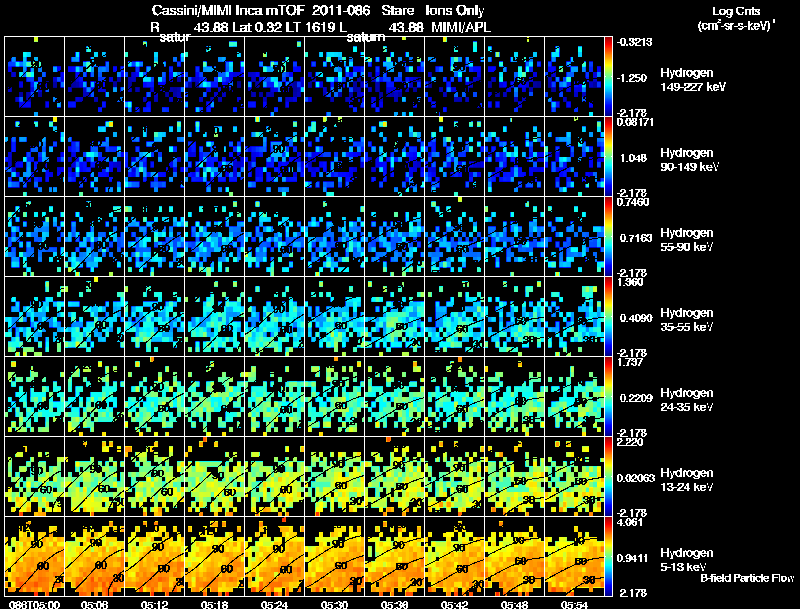Select the Hydrogen 24-35 keV panel at 05:42
This screenshot has width=800, height=609.
click(454, 396)
